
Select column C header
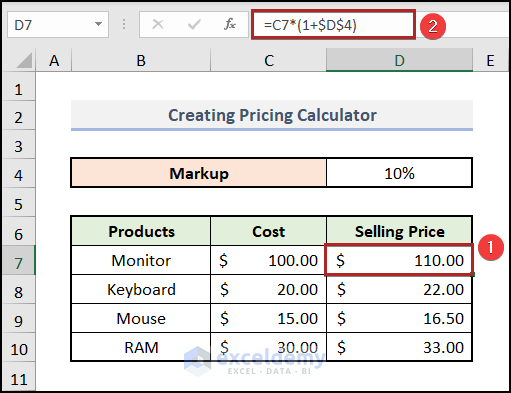coord(269,60)
